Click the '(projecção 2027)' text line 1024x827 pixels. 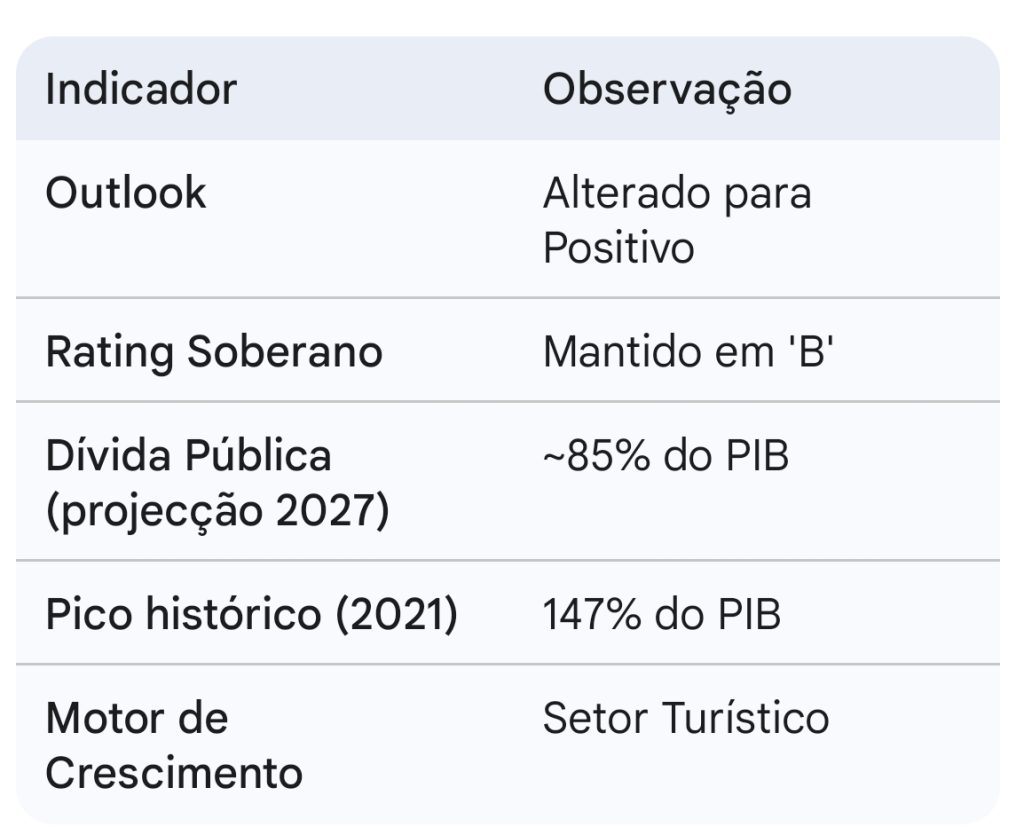[x=217, y=511]
